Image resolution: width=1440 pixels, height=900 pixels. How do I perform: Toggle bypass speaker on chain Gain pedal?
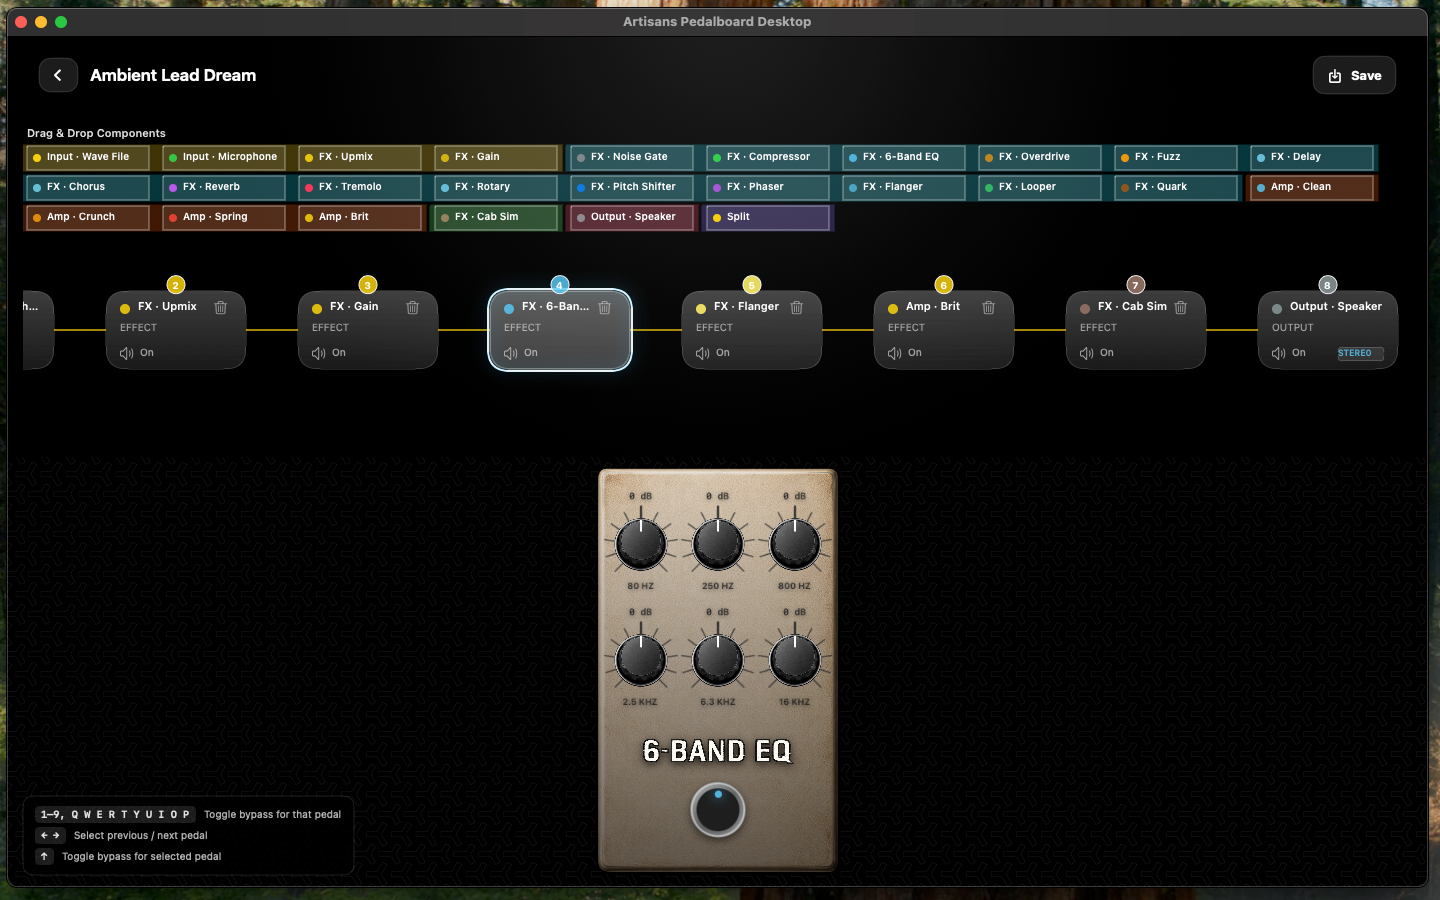click(319, 353)
